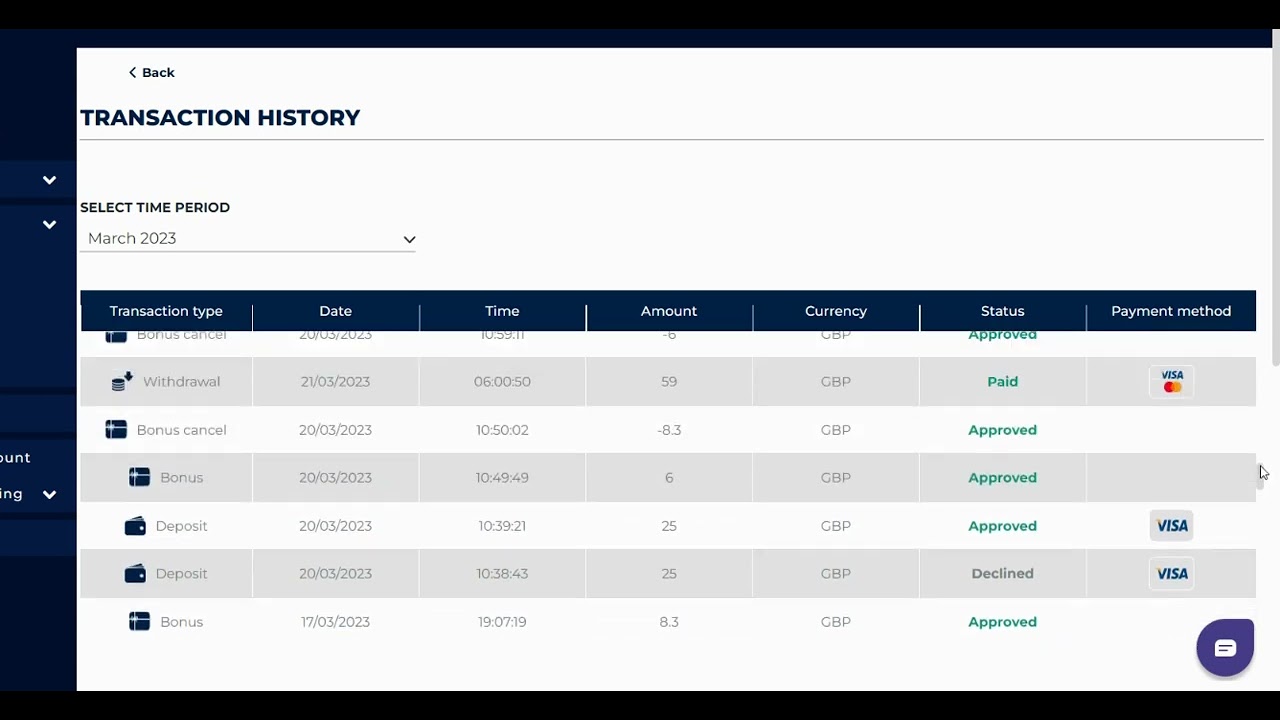
Task: Click the Withdrawal transaction type label
Action: click(181, 381)
